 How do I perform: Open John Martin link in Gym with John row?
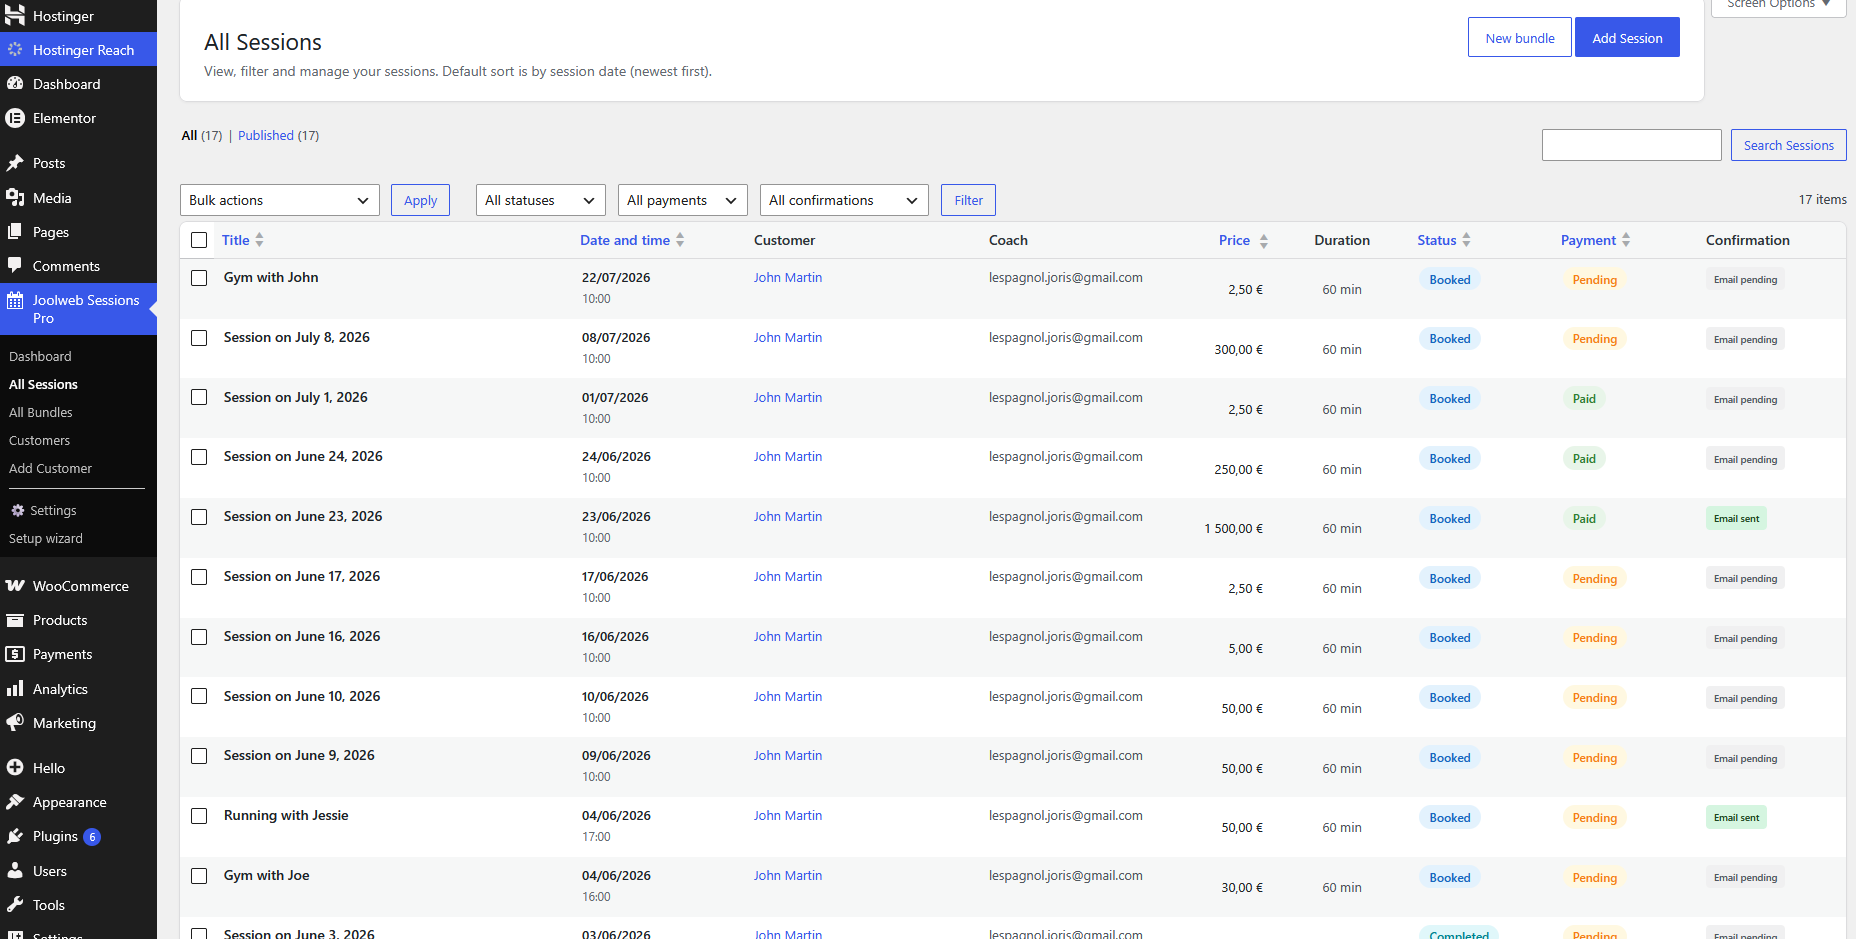pyautogui.click(x=788, y=277)
